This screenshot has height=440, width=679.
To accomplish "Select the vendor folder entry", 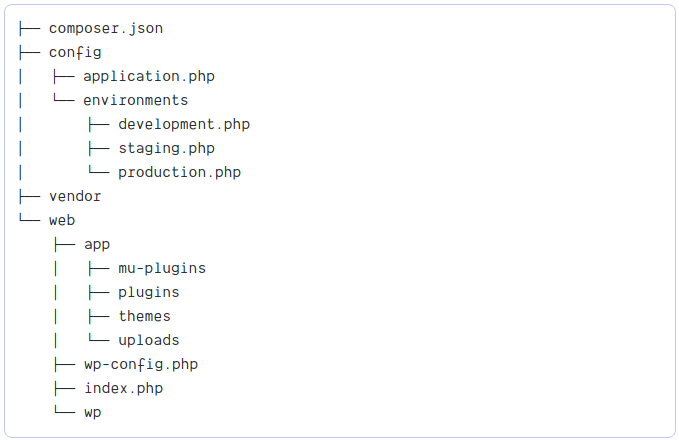I will 75,197.
